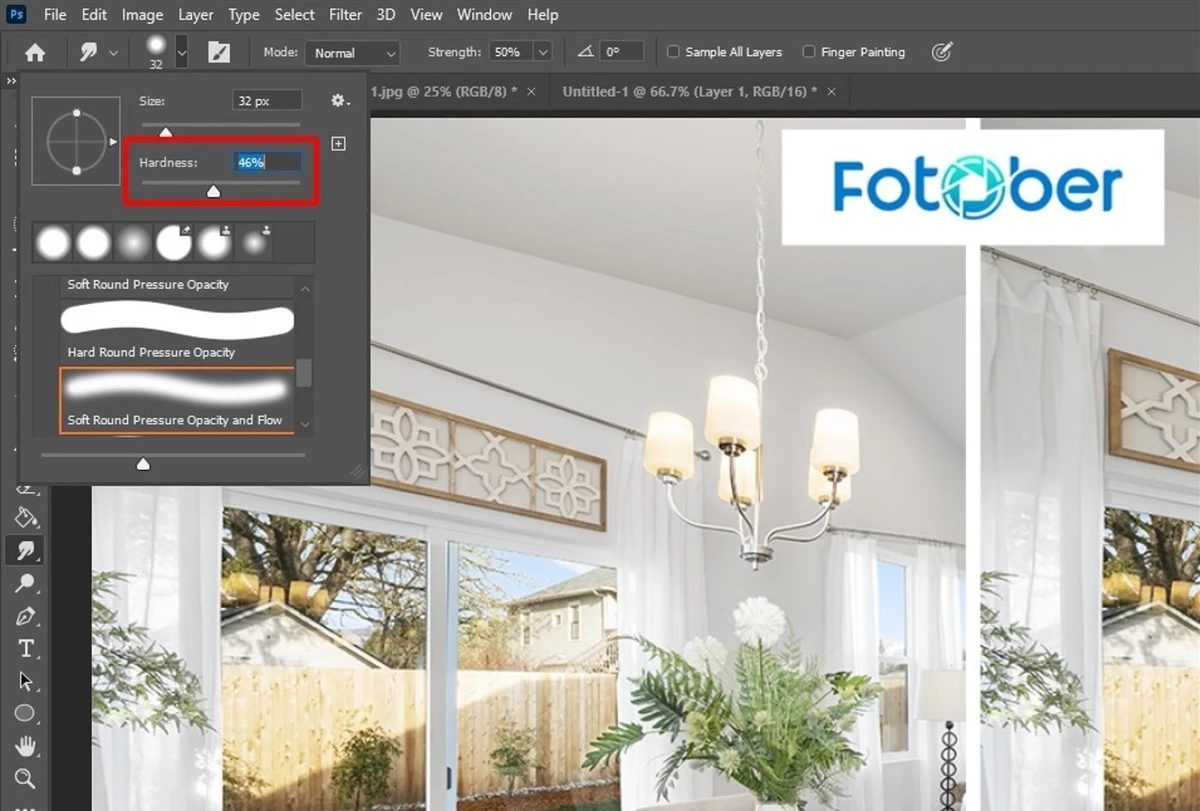1200x811 pixels.
Task: Select the Hand tool
Action: click(25, 746)
